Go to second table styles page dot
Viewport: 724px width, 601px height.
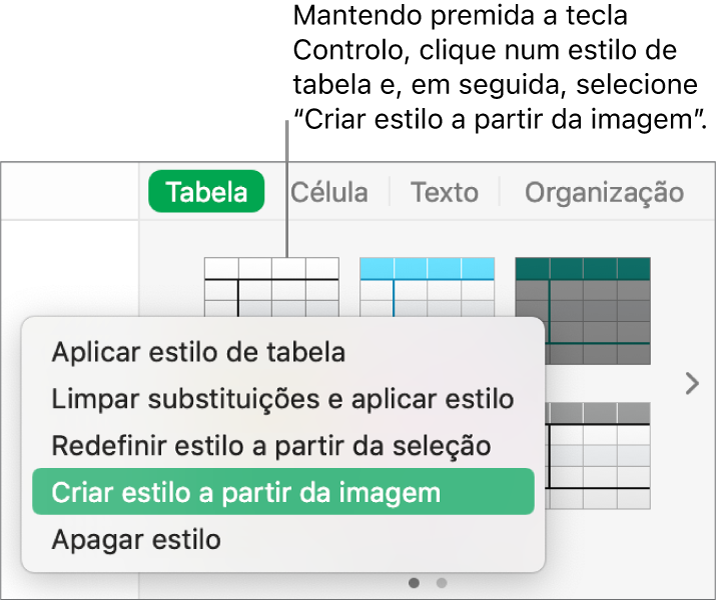pos(441,583)
